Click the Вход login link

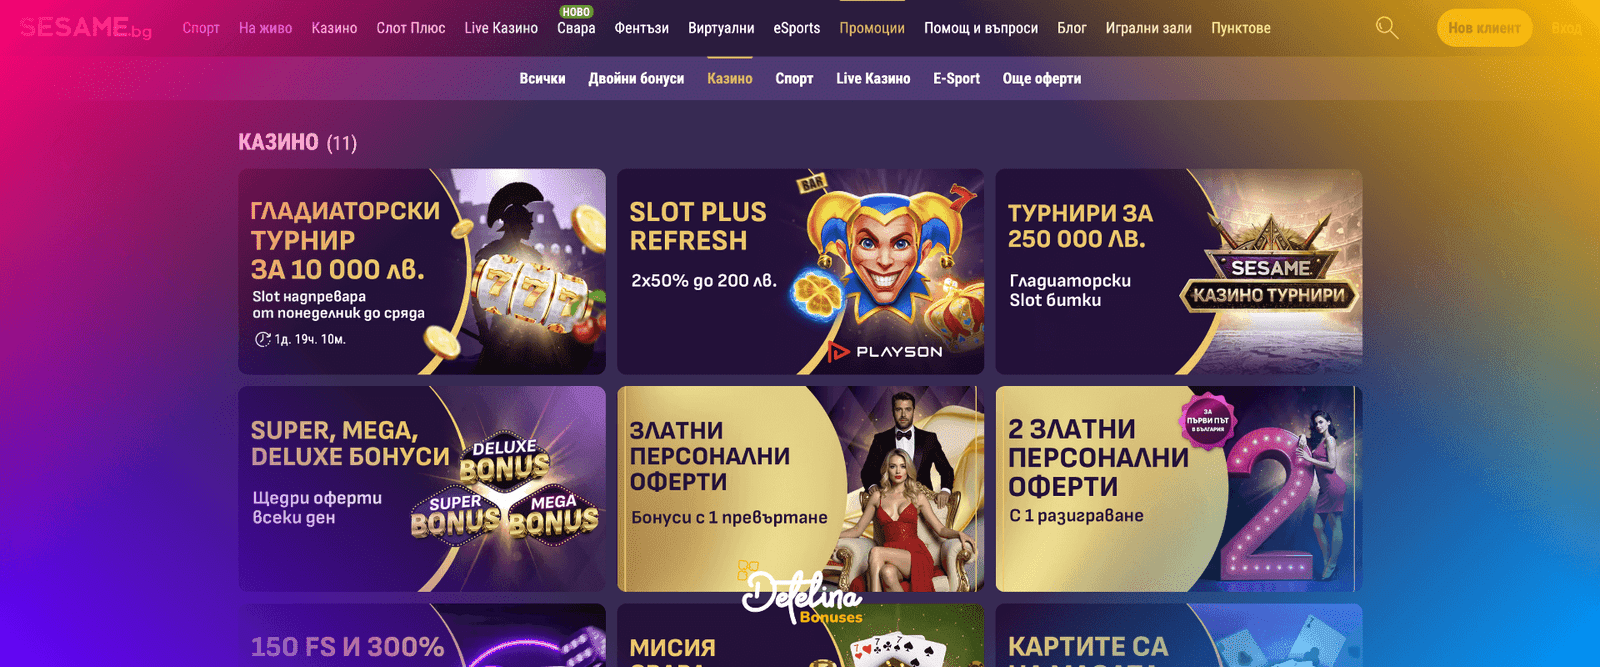click(x=1567, y=28)
